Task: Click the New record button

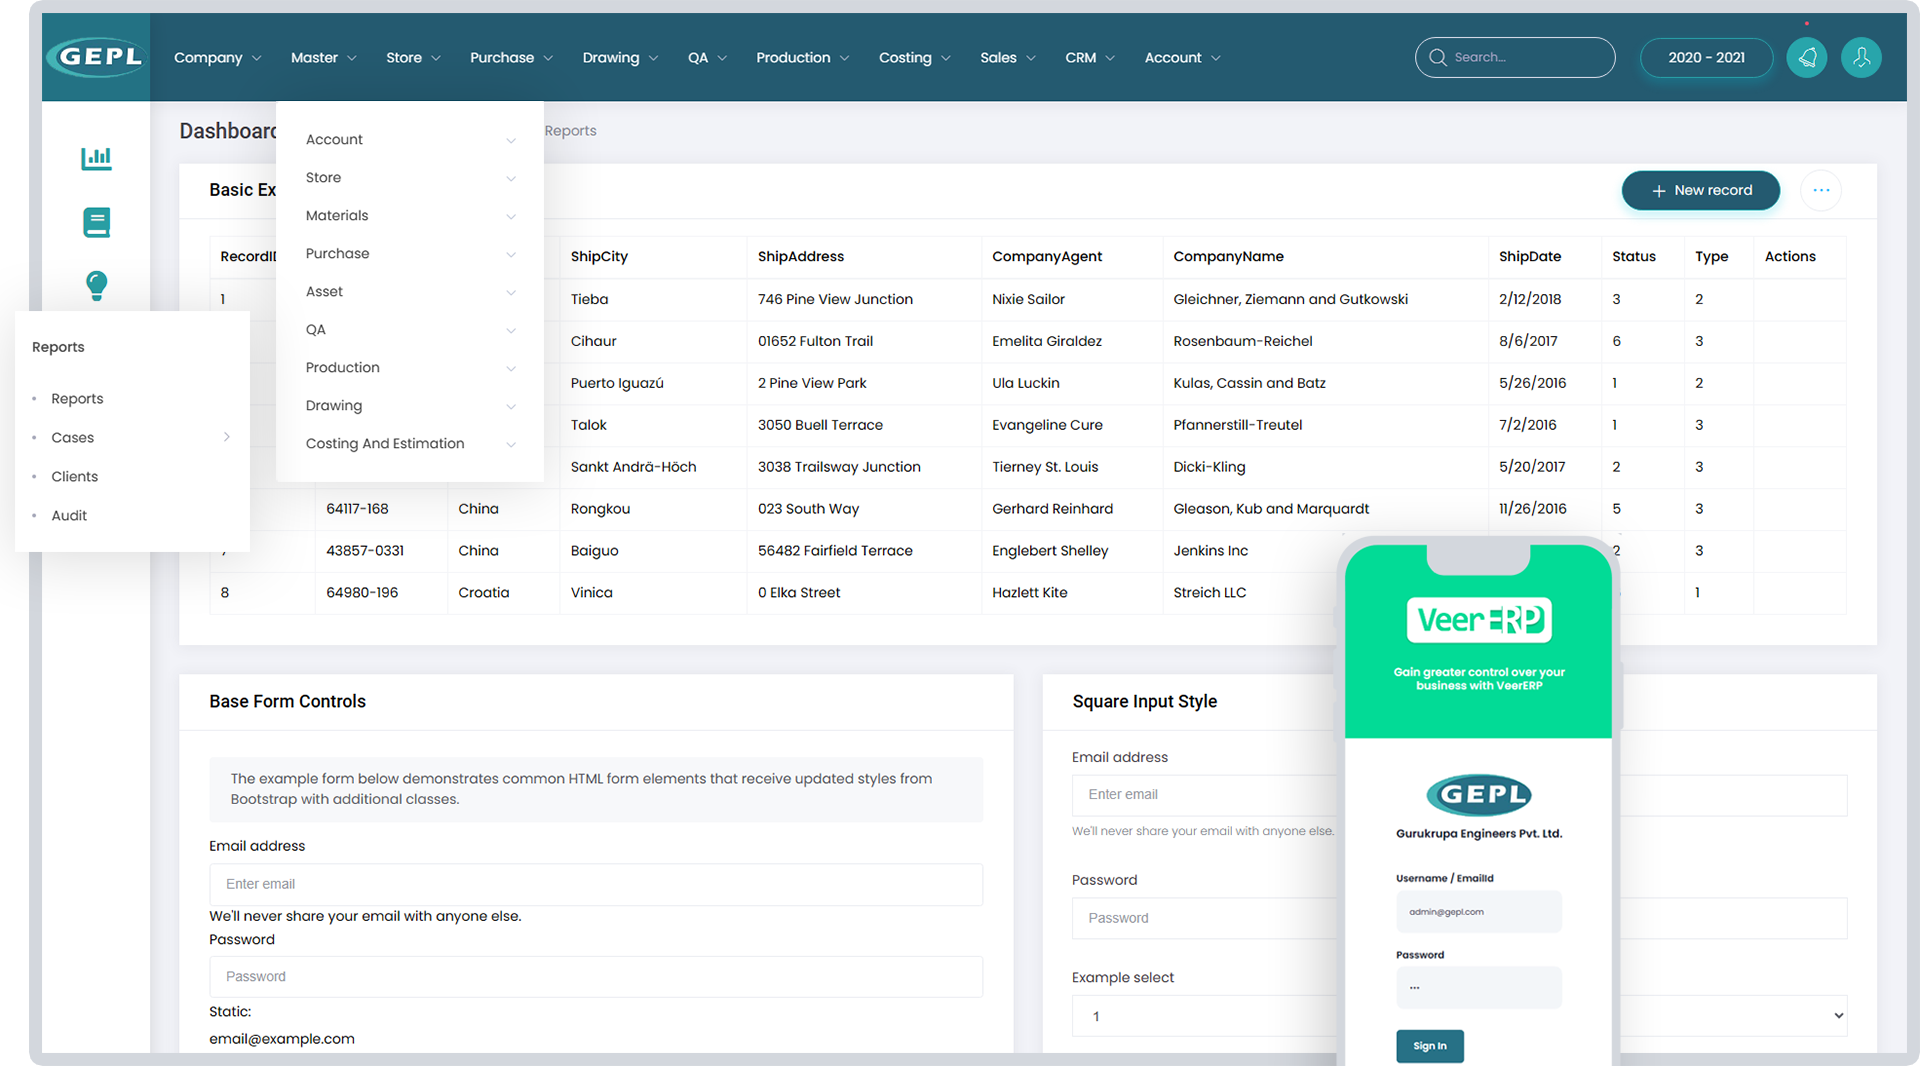Action: click(x=1700, y=190)
